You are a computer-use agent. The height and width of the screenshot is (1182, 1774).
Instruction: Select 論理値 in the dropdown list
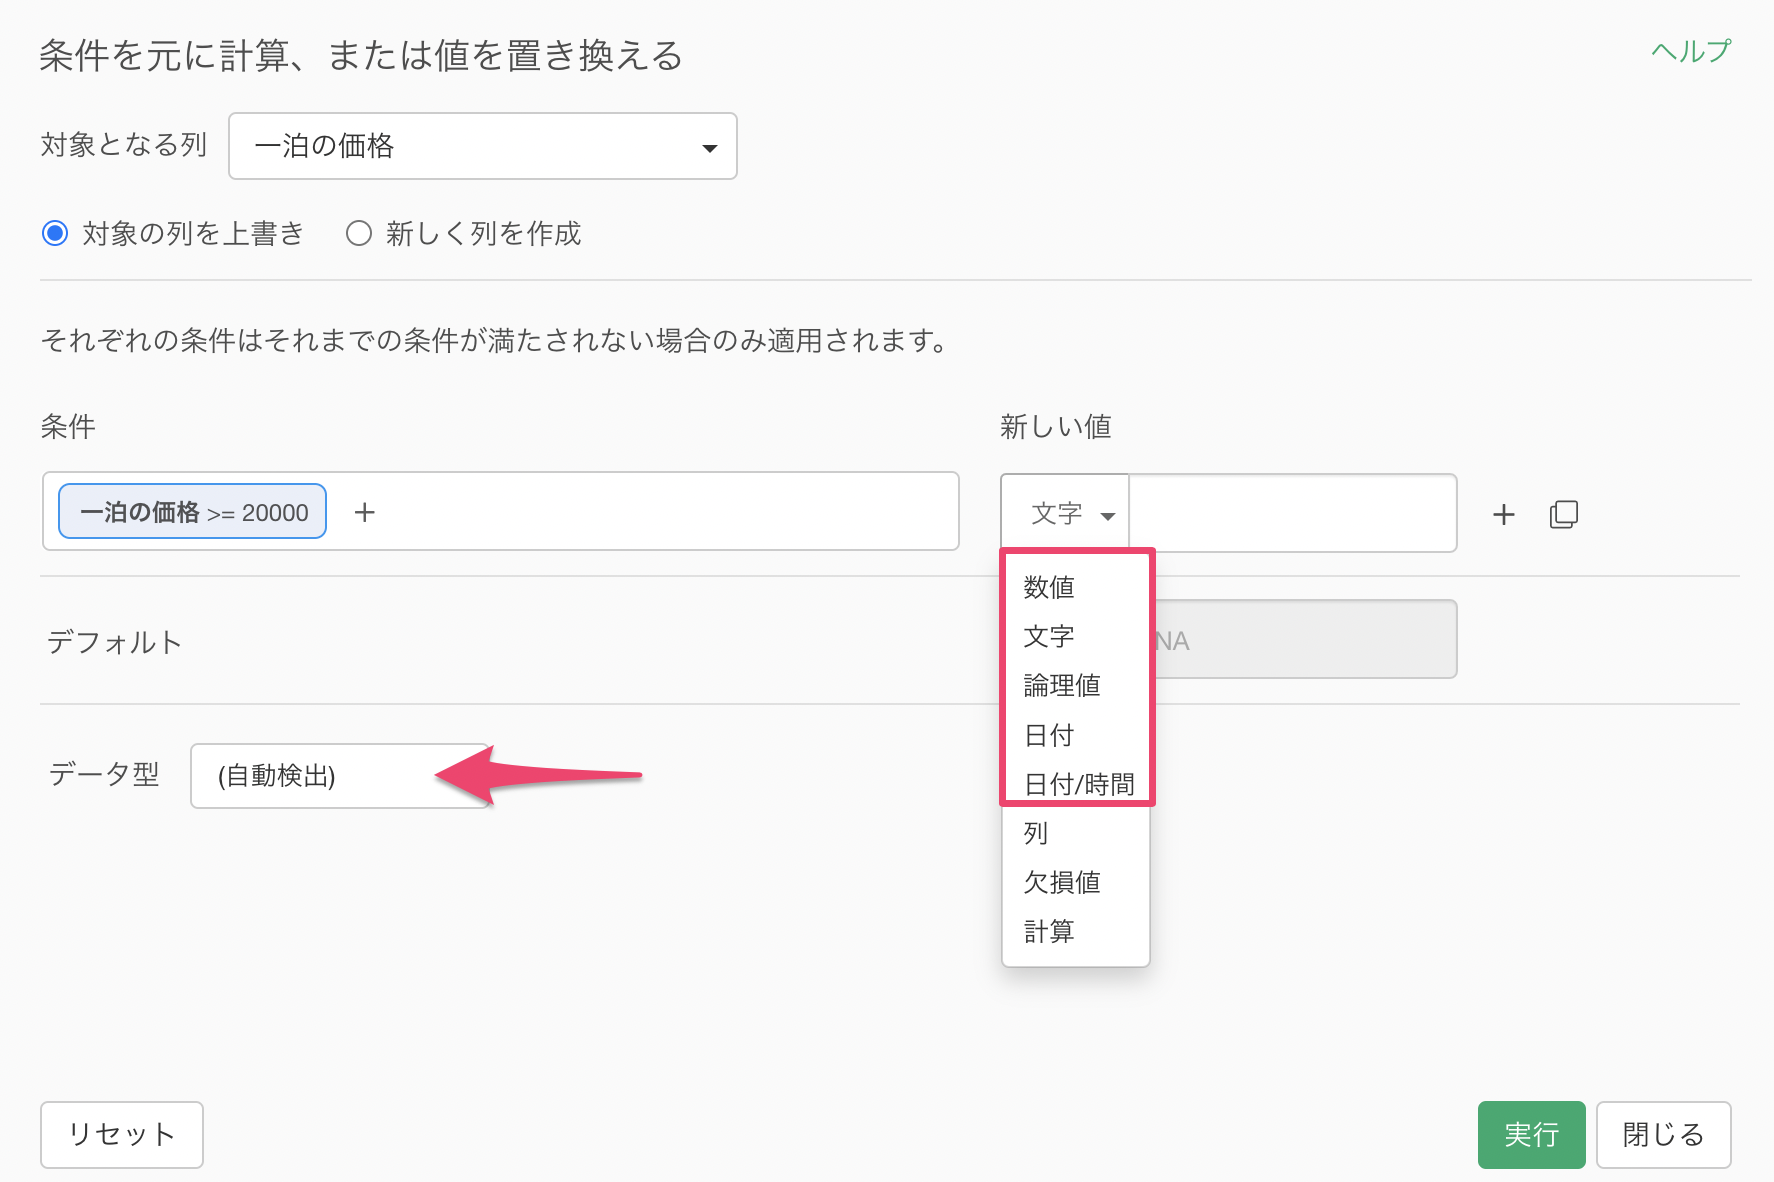(x=1062, y=685)
